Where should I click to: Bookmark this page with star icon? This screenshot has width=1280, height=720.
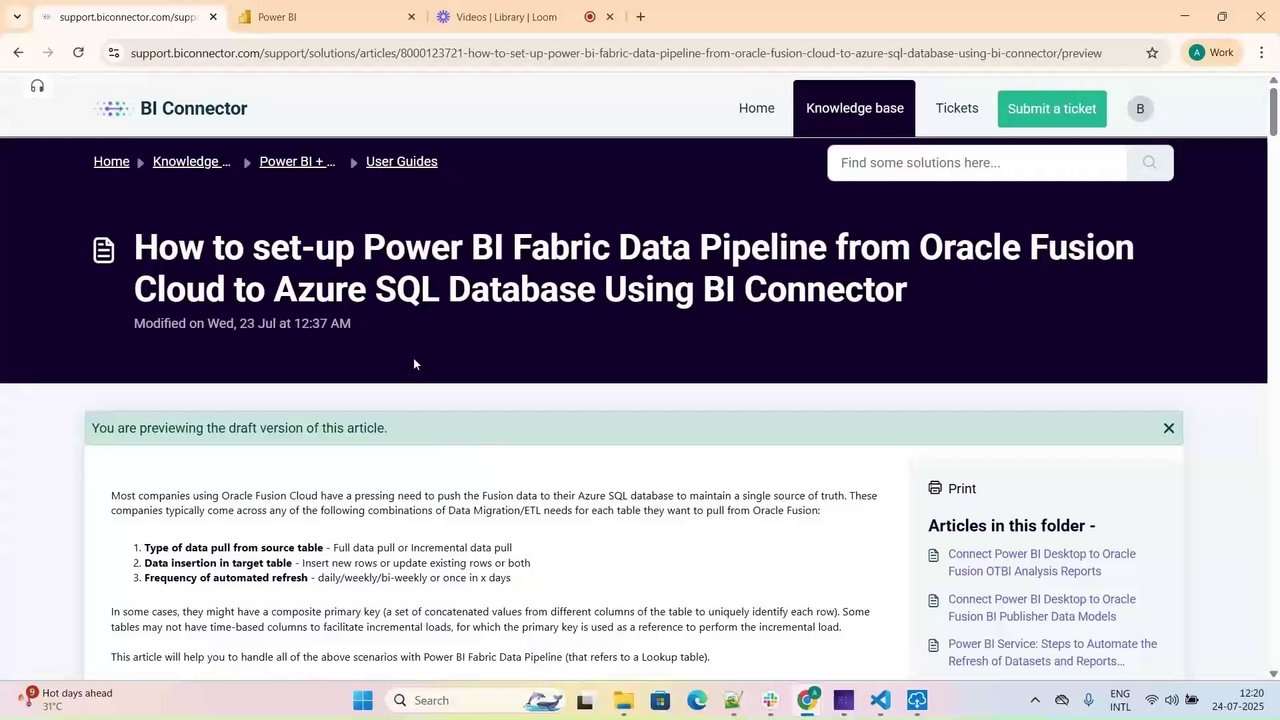(x=1152, y=53)
